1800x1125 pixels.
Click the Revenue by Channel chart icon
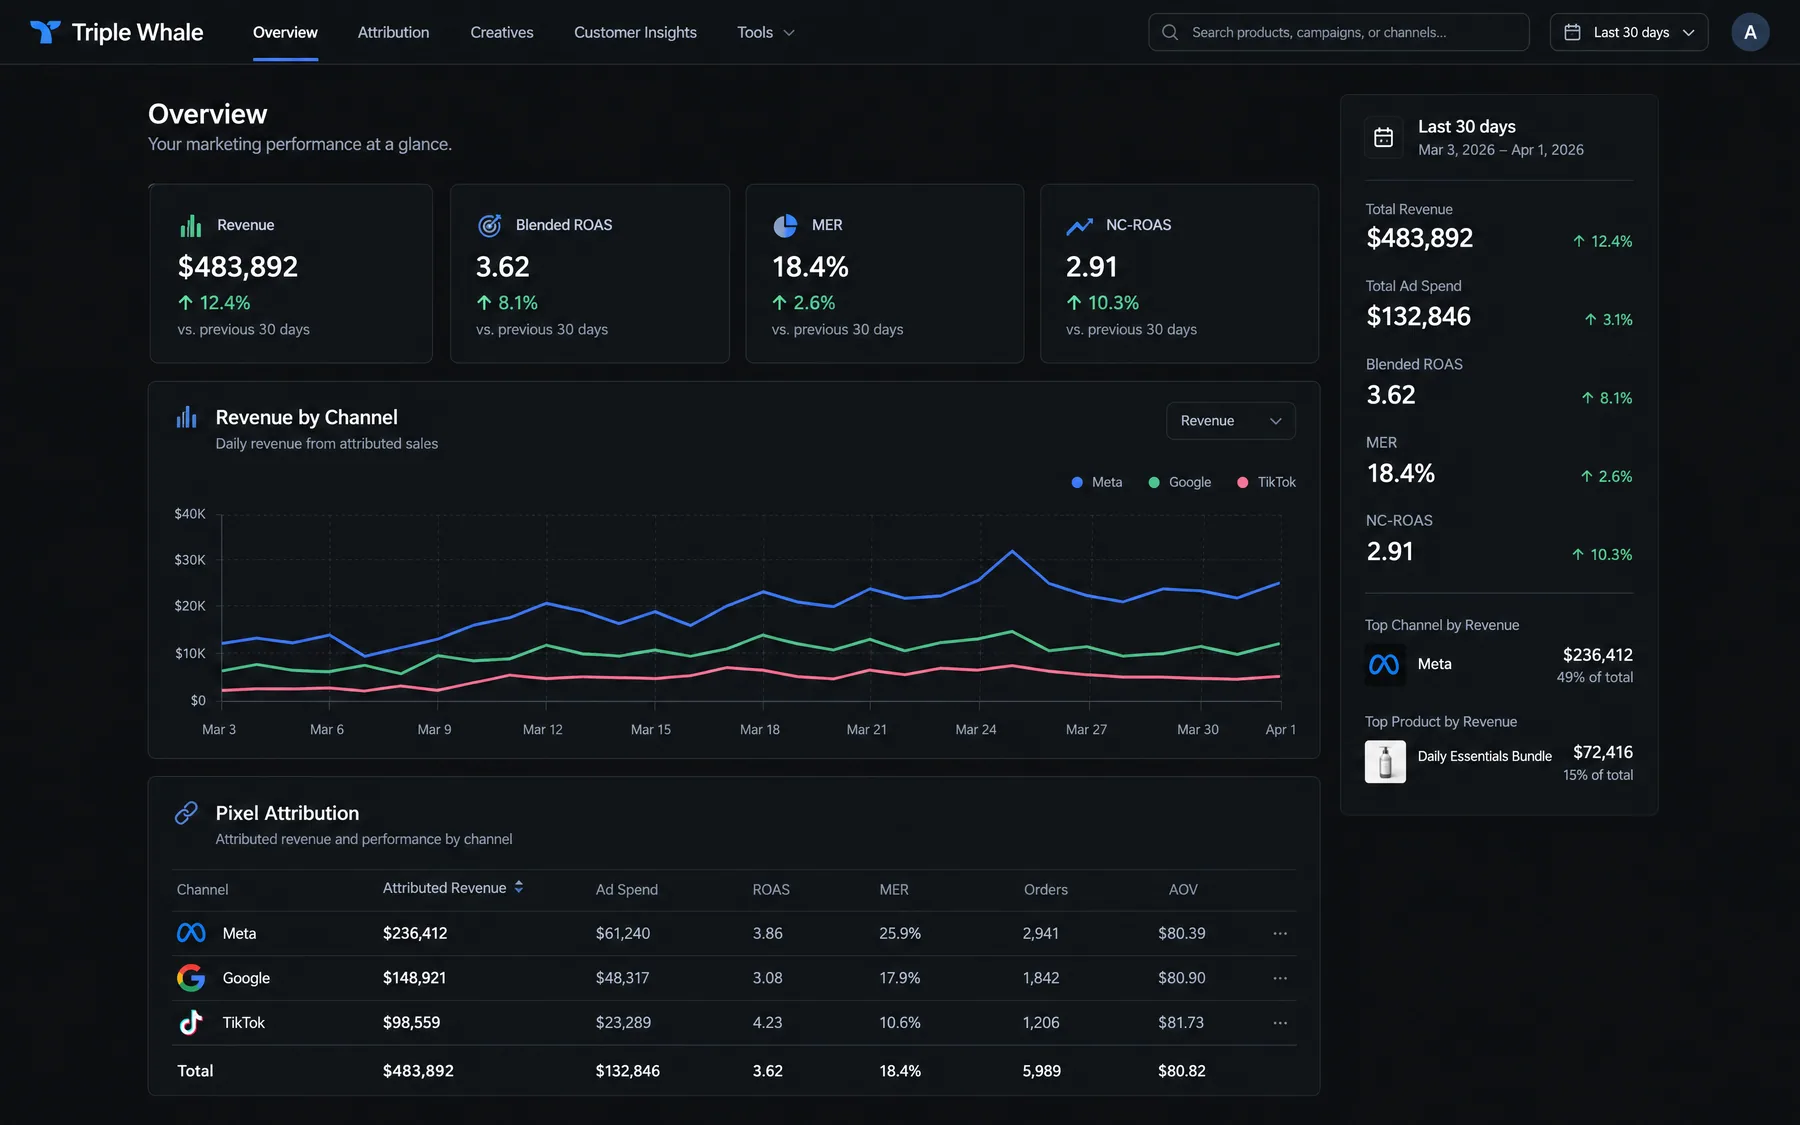187,417
